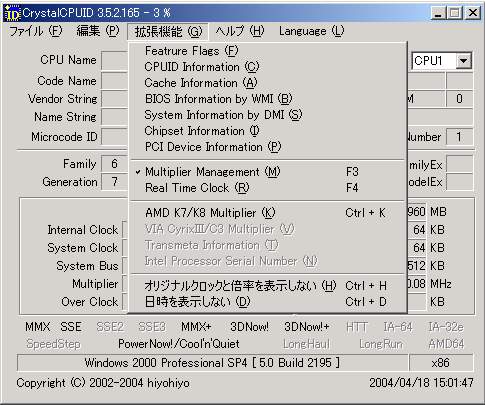Click the greyed SSE2 feature label
The image size is (485, 405).
pos(110,327)
